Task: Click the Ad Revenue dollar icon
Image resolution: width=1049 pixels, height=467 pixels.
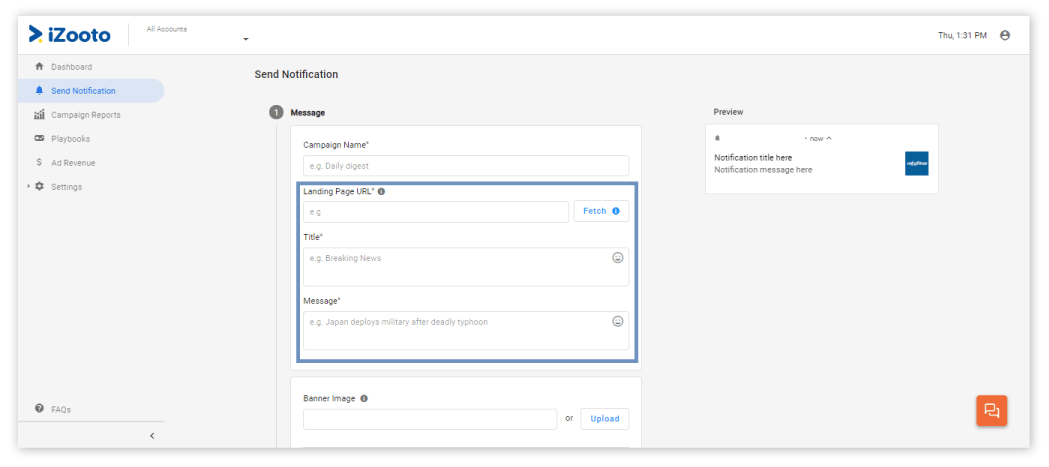Action: 39,163
